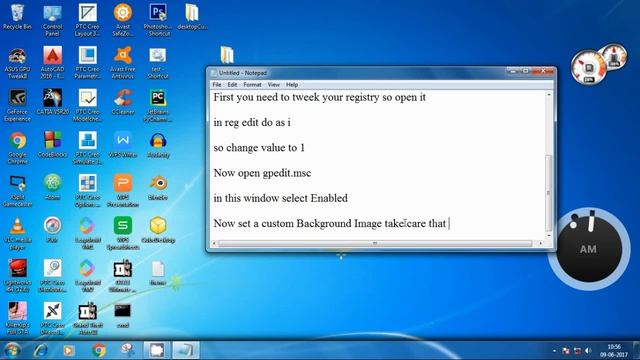This screenshot has width=640, height=360.
Task: Select the PTC Creo Layout desktop icon
Action: tap(87, 20)
